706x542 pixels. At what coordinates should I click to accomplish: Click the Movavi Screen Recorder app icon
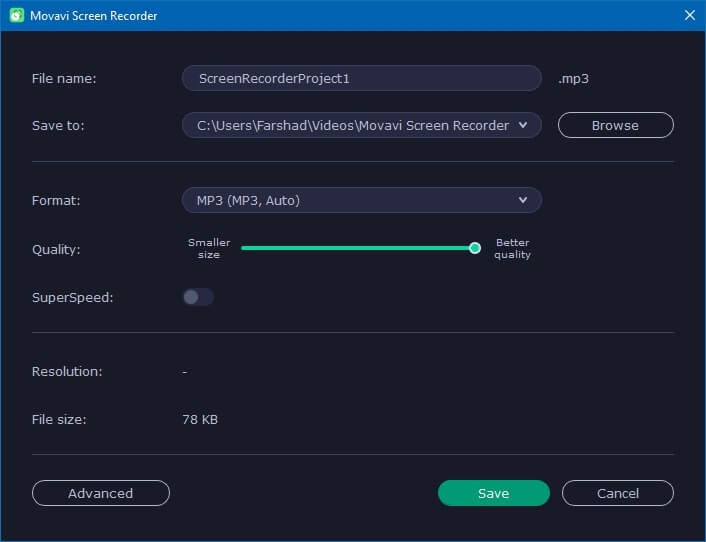[x=17, y=15]
